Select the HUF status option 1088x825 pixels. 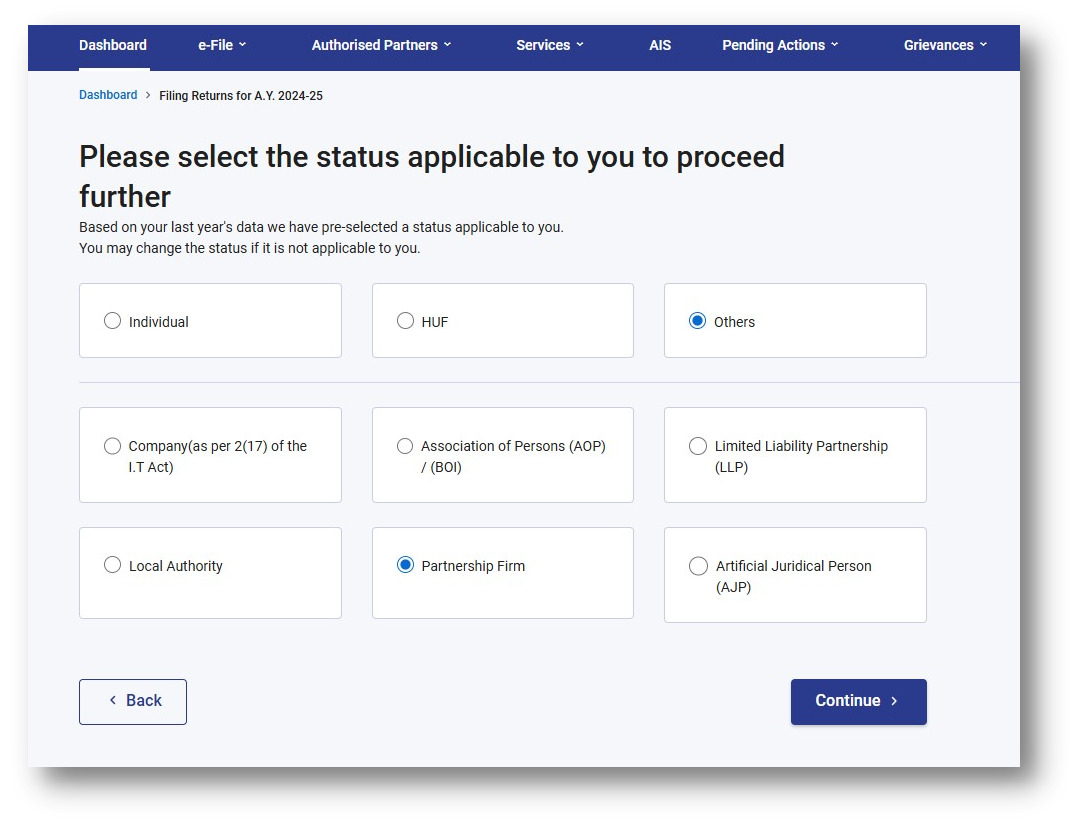(405, 320)
